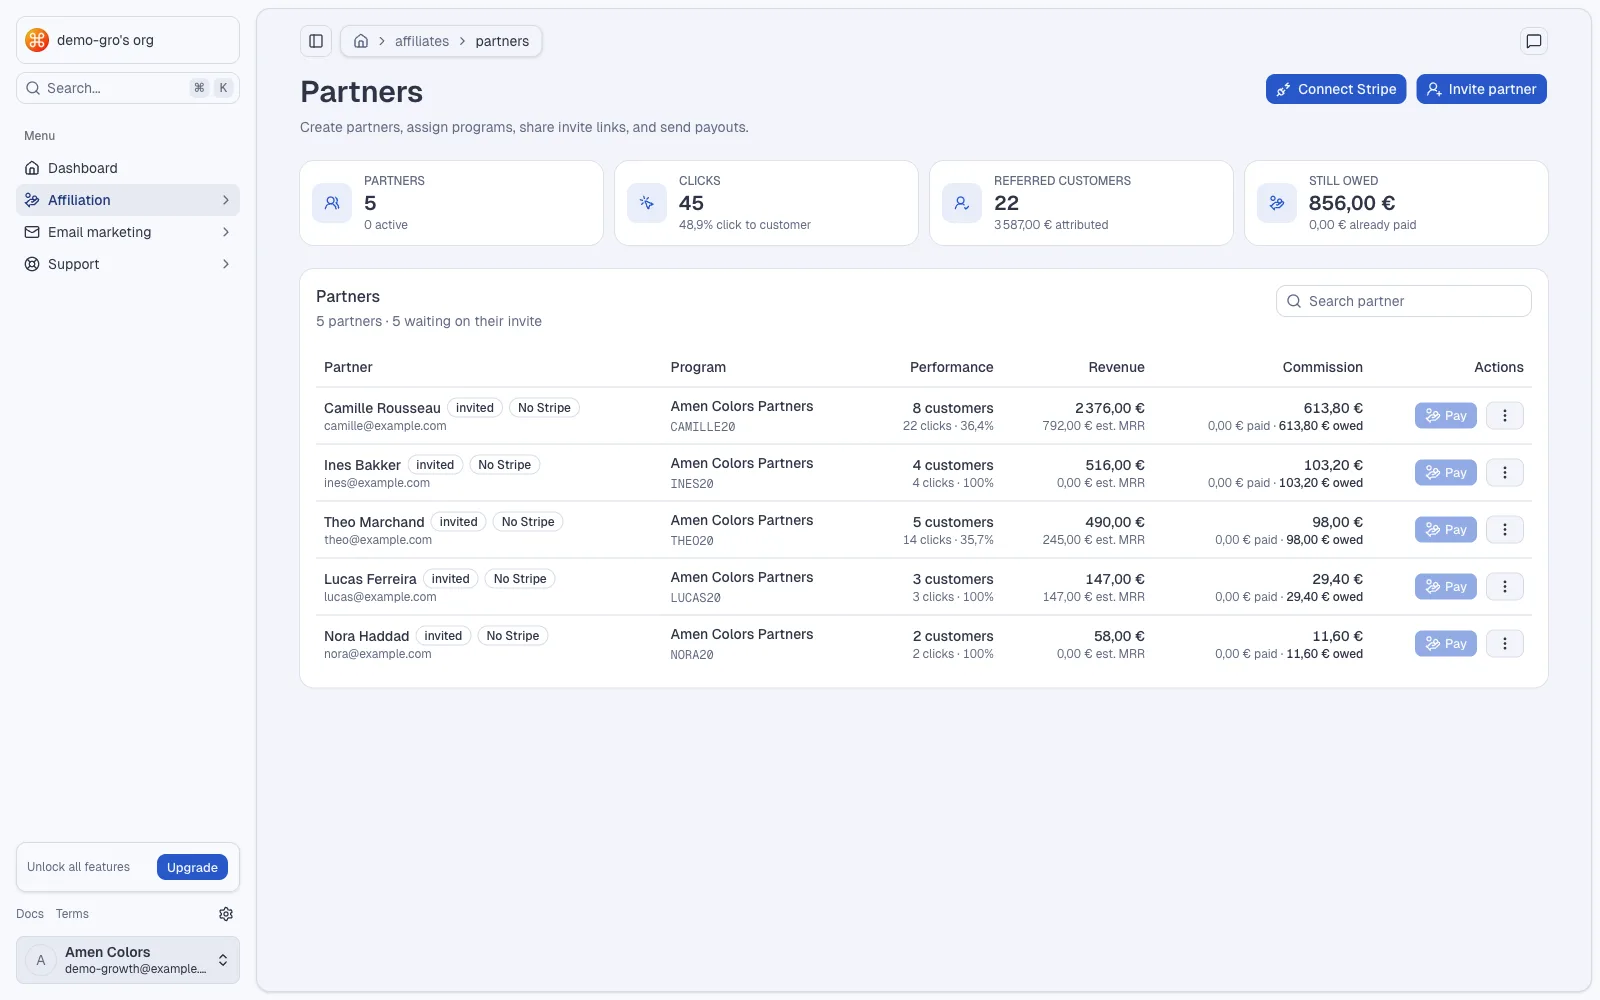The width and height of the screenshot is (1600, 1000).
Task: Click the Clicks stat card icon
Action: [647, 203]
